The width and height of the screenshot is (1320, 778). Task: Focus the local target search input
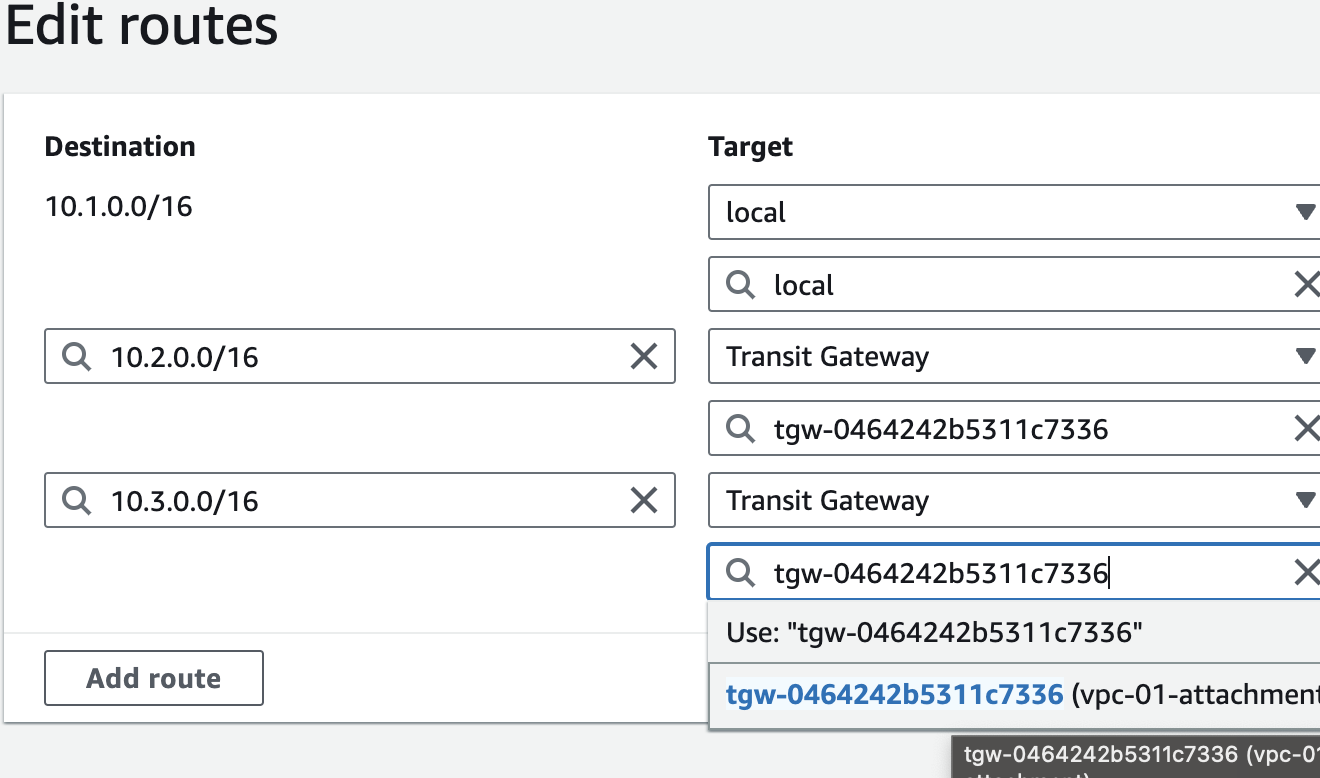point(1020,286)
